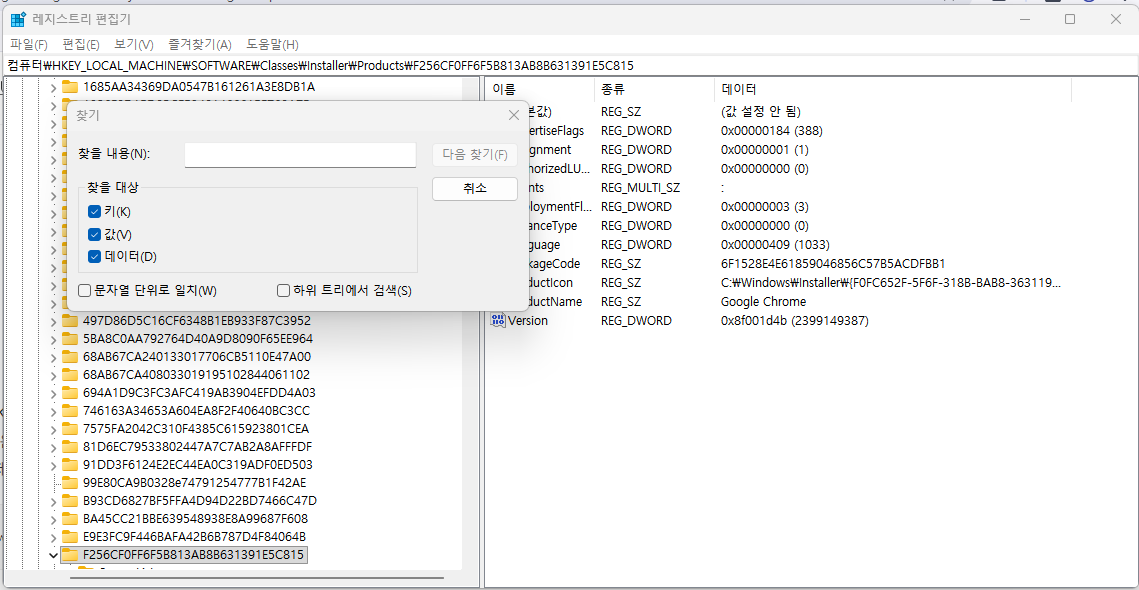
Task: Click the registry path address bar
Action: pos(570,65)
